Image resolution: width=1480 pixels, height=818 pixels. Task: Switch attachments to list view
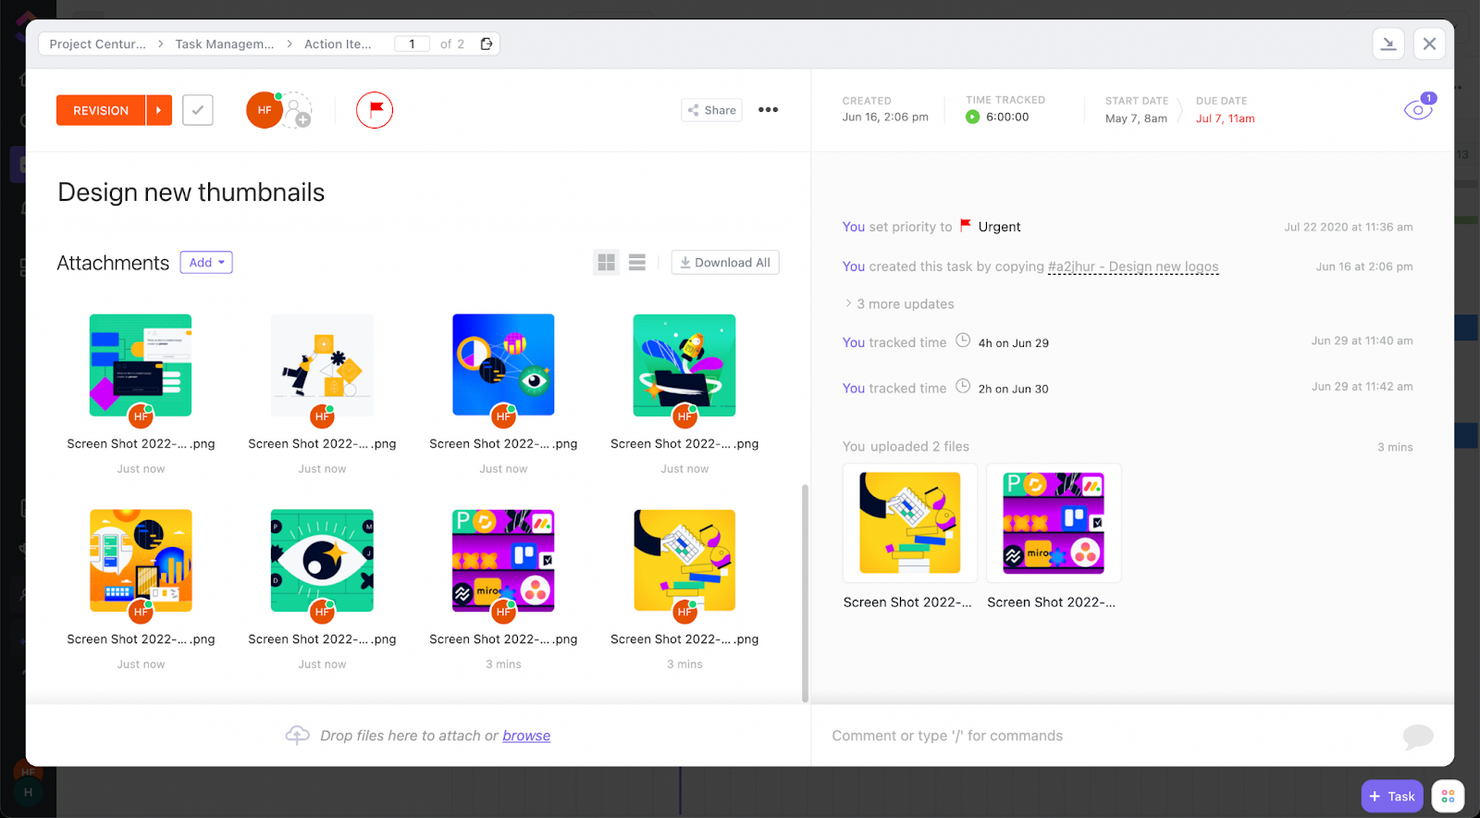point(637,262)
